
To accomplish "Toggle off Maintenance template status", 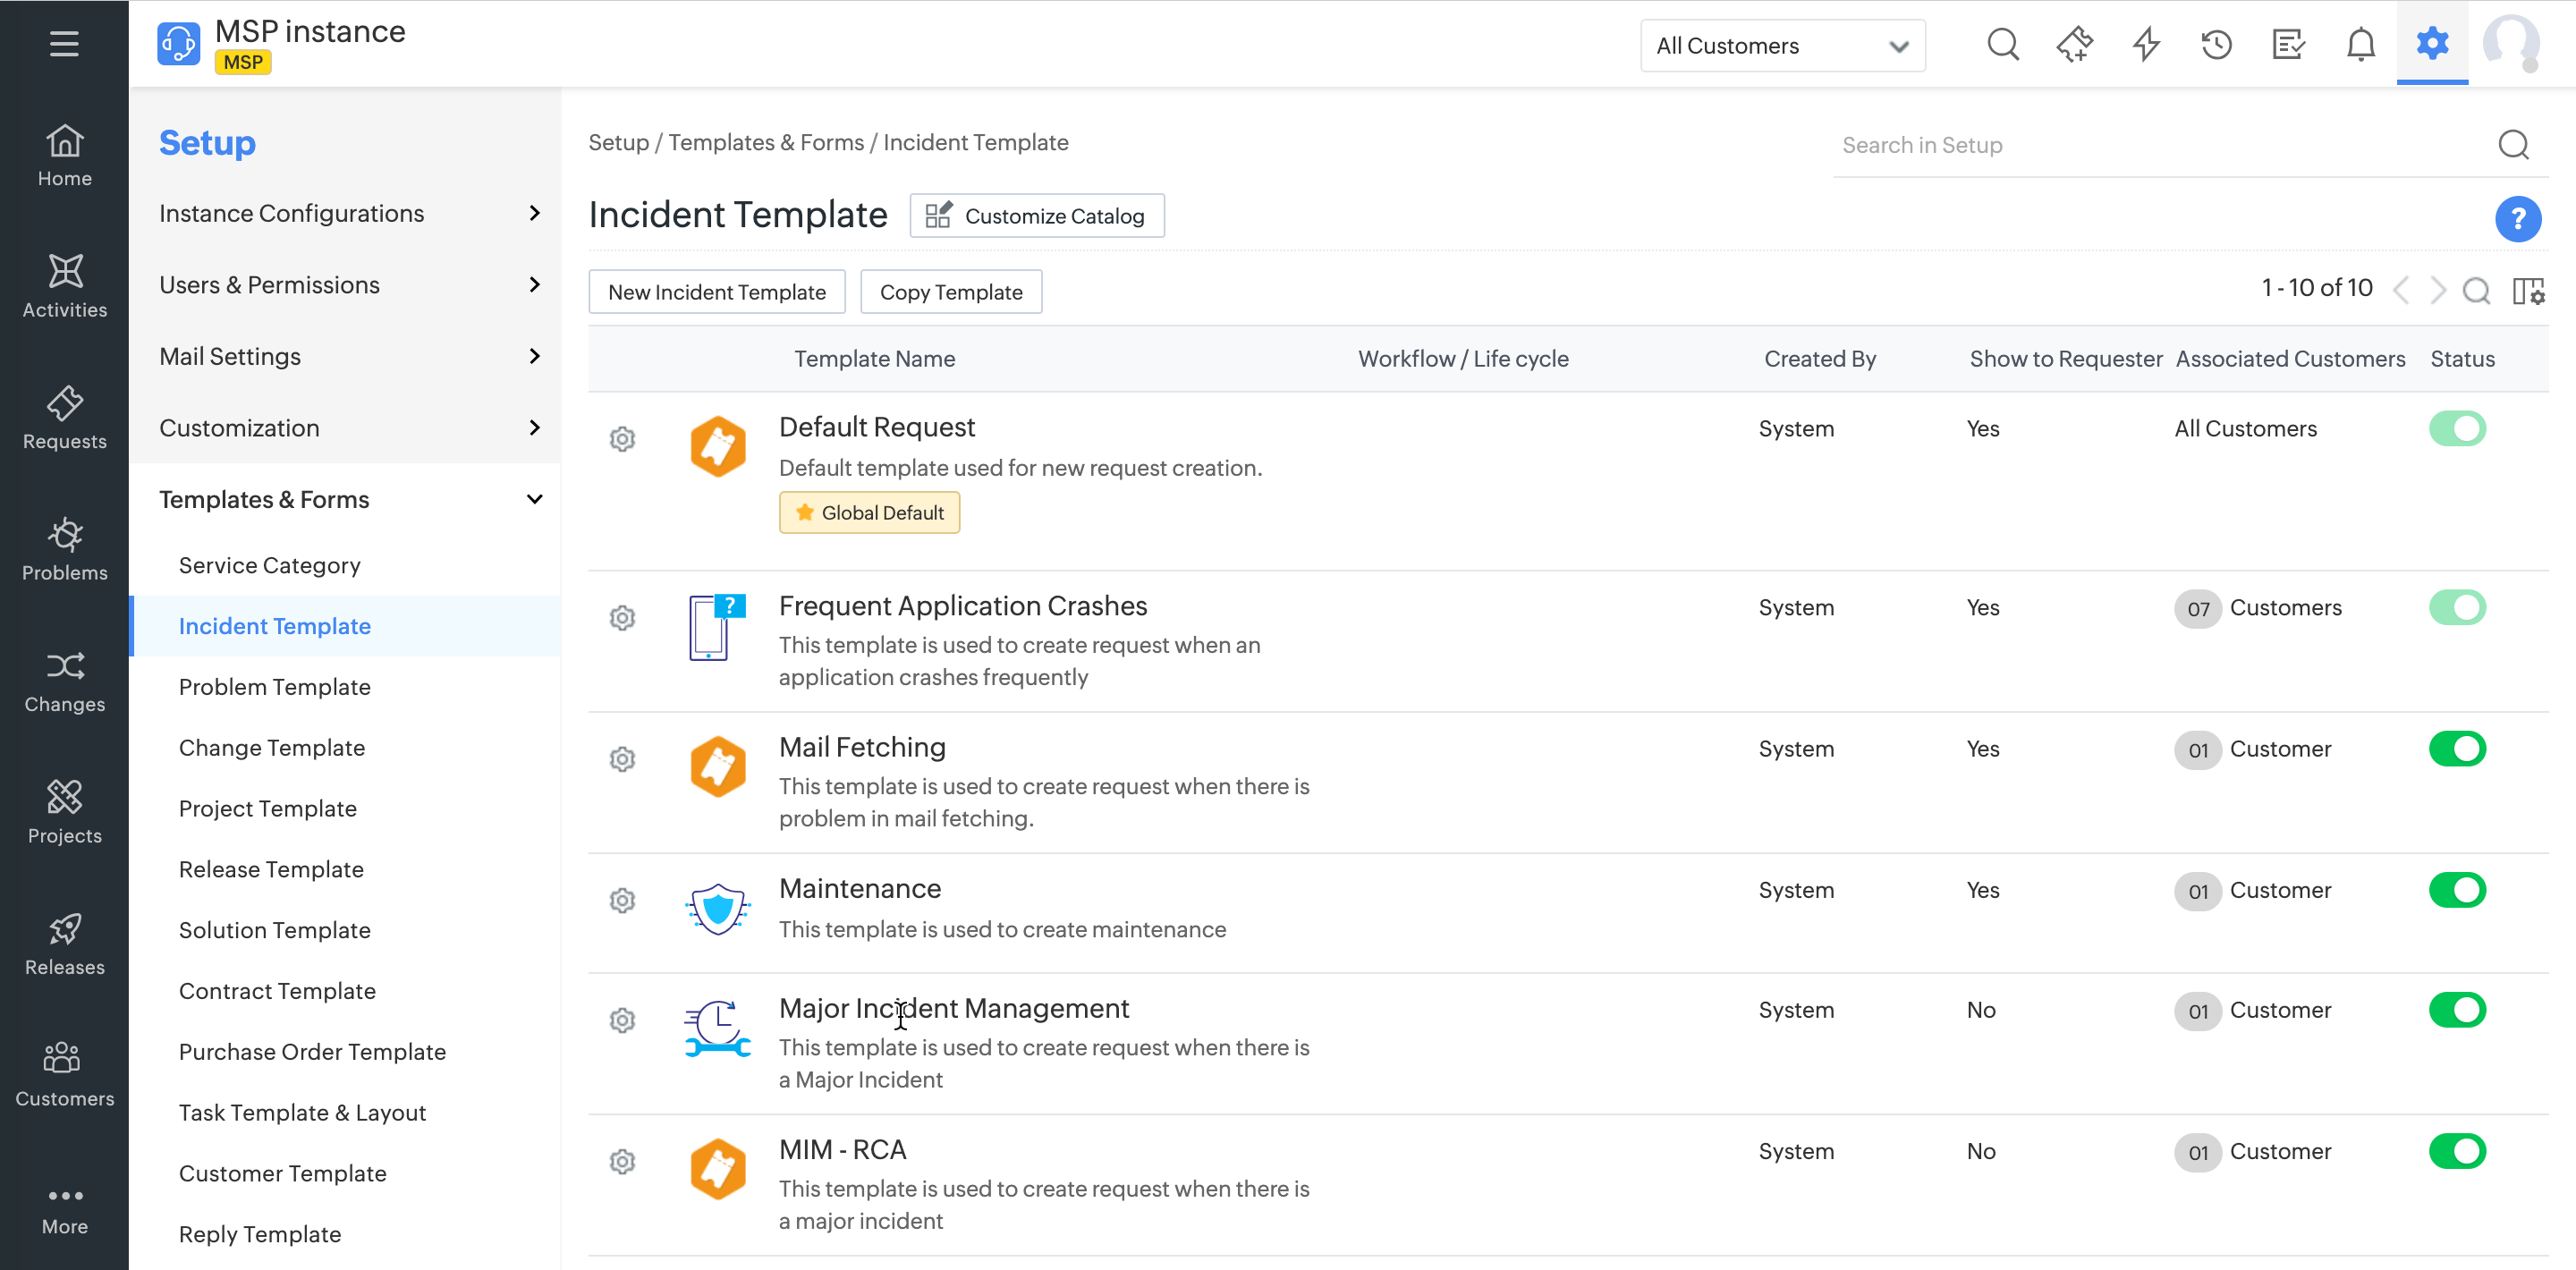I will [2456, 890].
